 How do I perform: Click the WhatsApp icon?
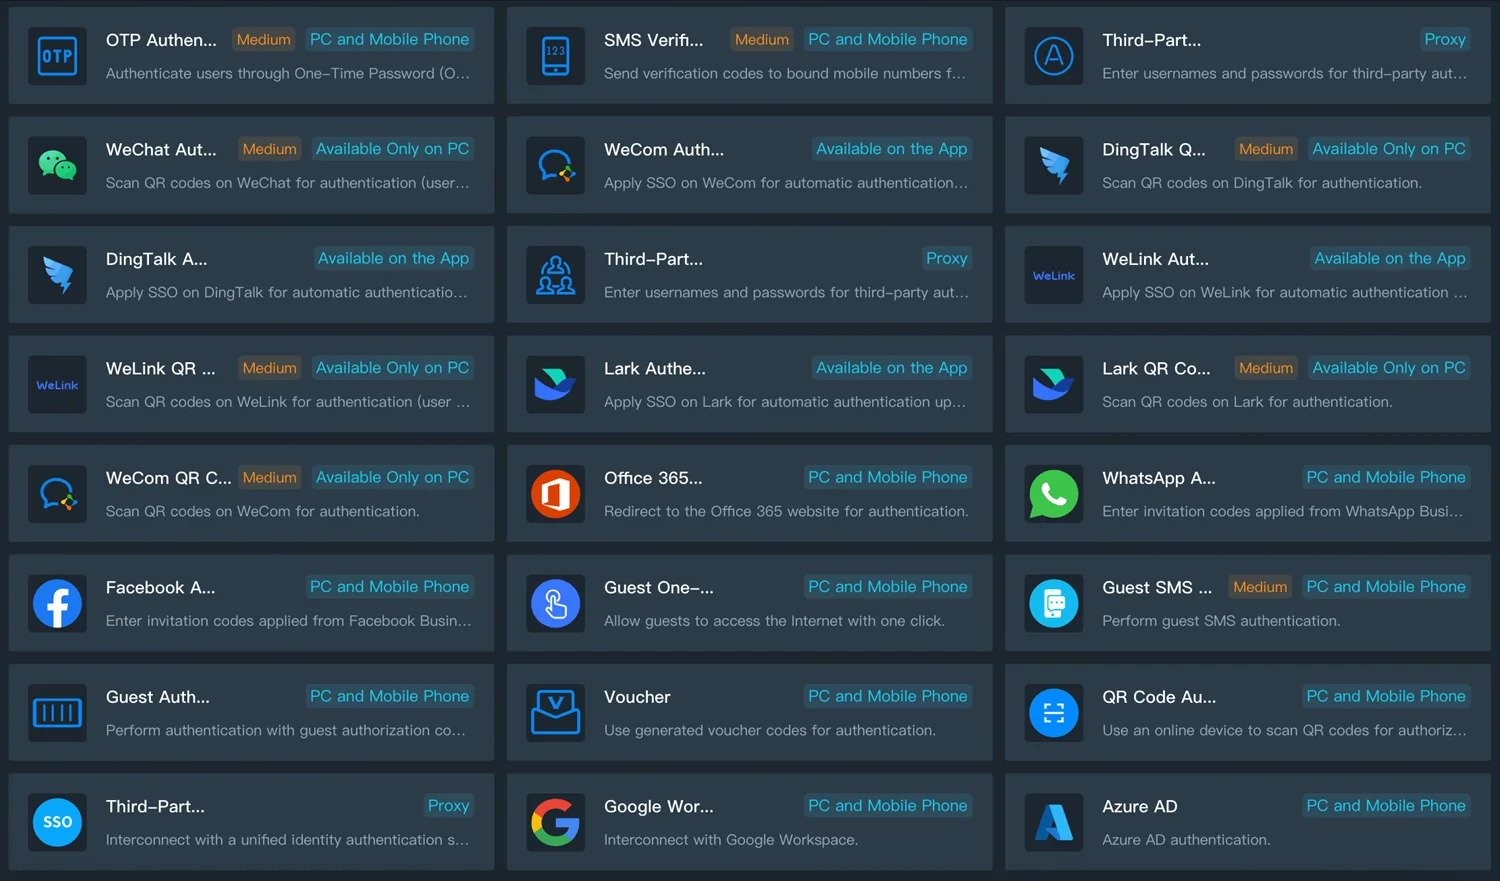[1054, 494]
